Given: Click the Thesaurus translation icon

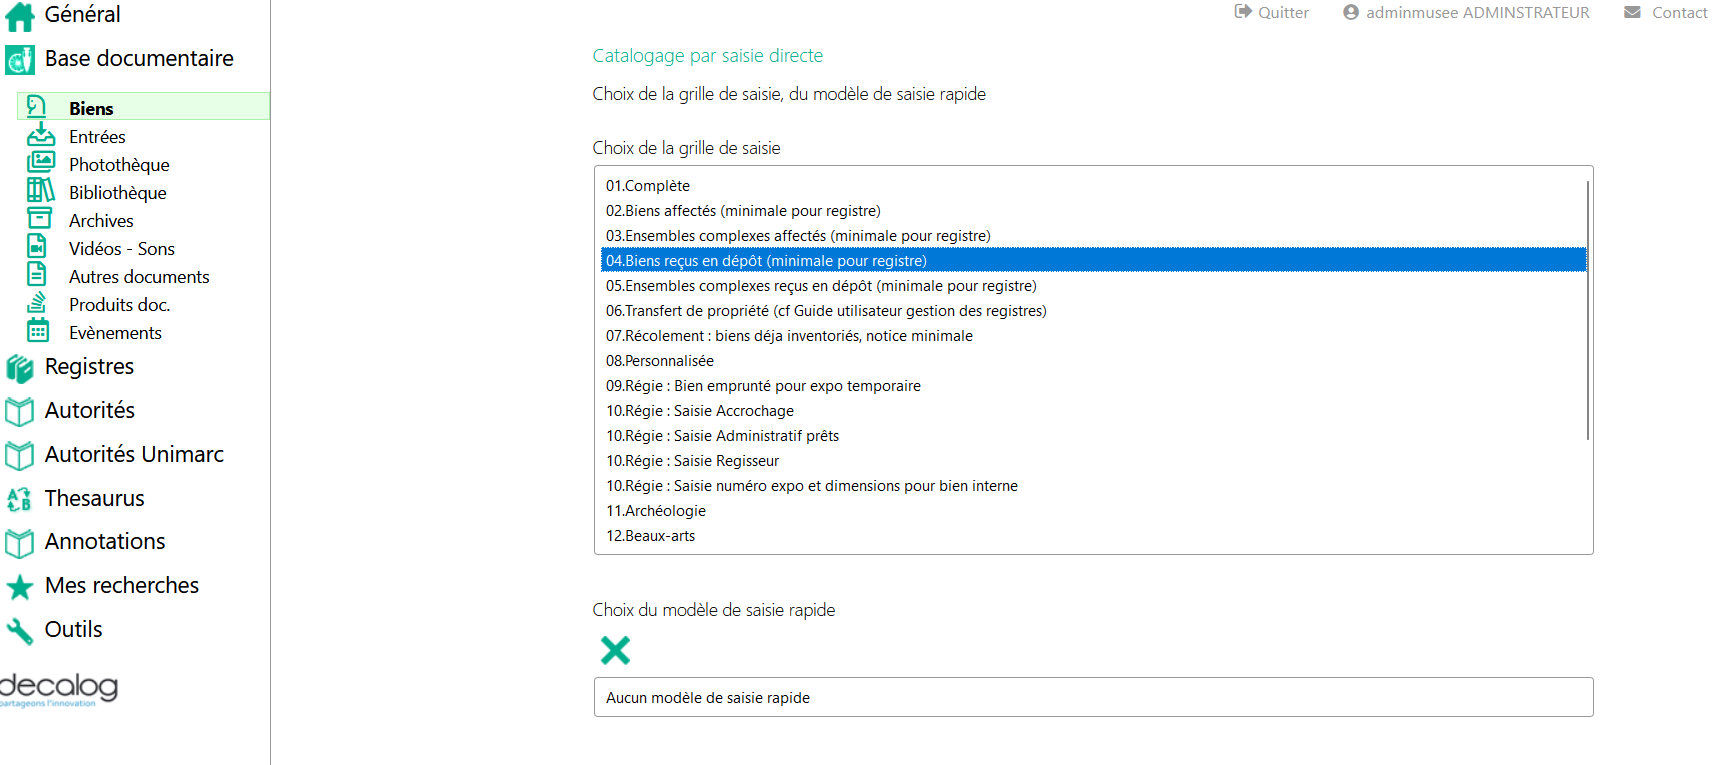Looking at the screenshot, I should point(19,499).
